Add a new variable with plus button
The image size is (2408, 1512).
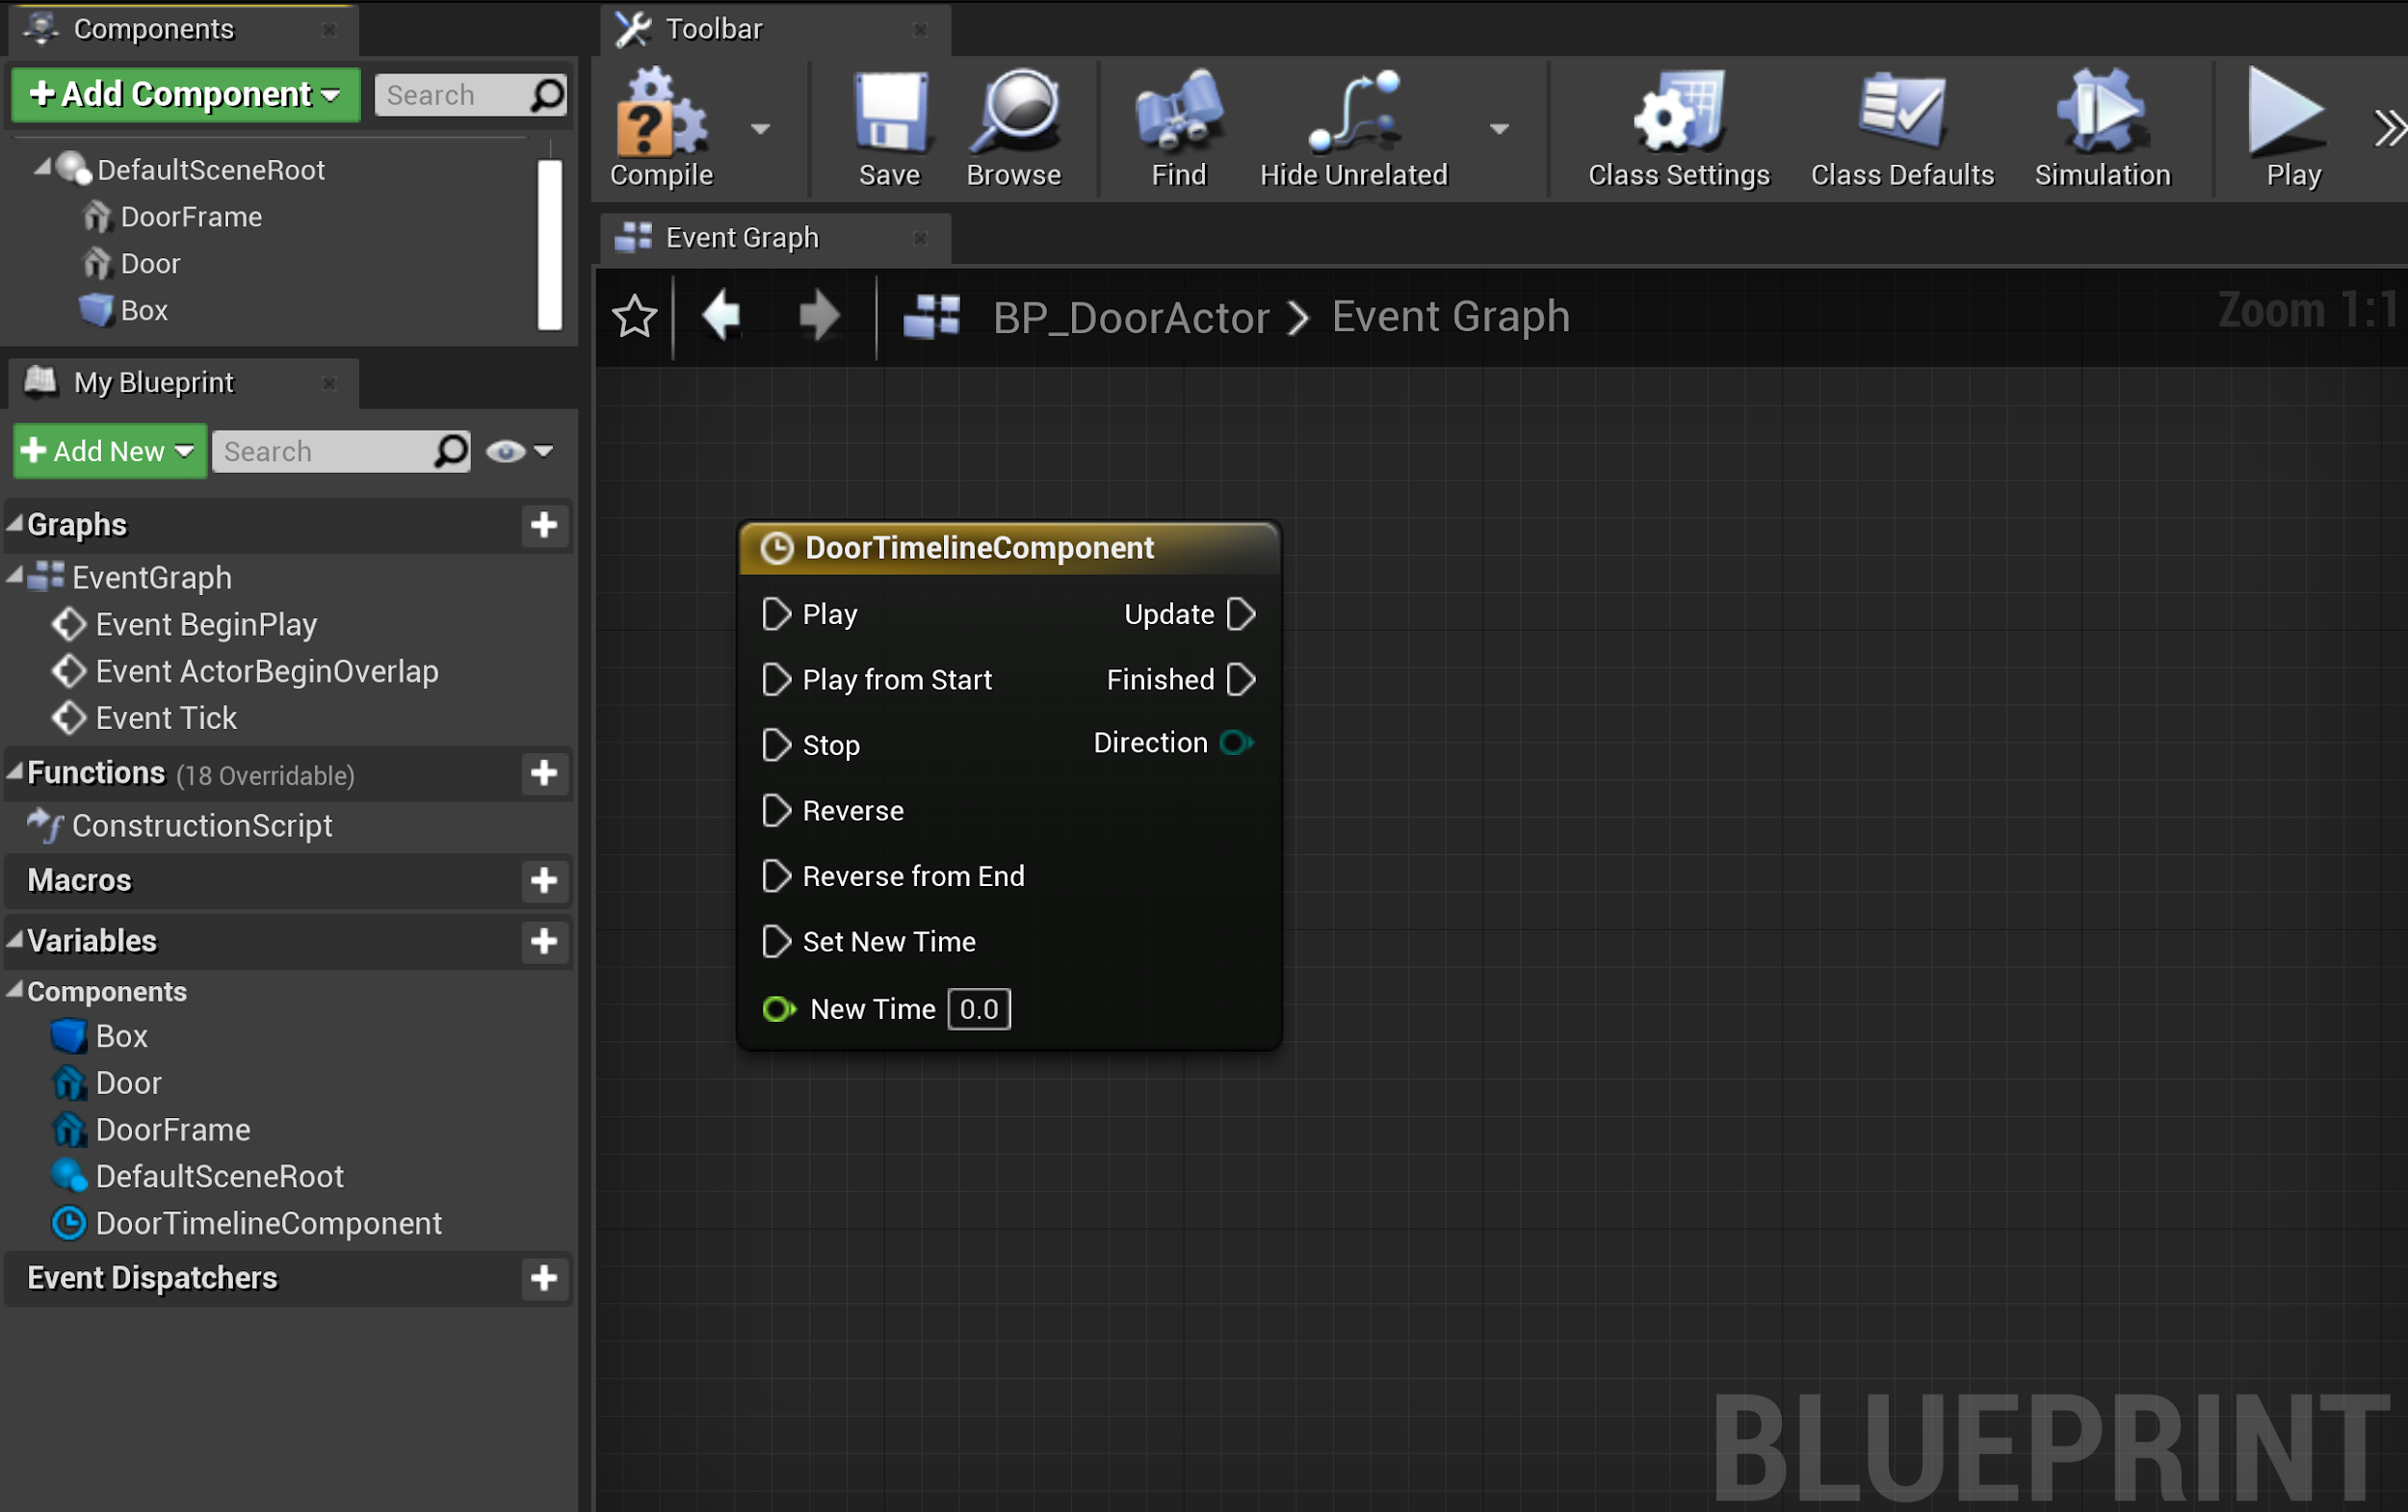[544, 941]
